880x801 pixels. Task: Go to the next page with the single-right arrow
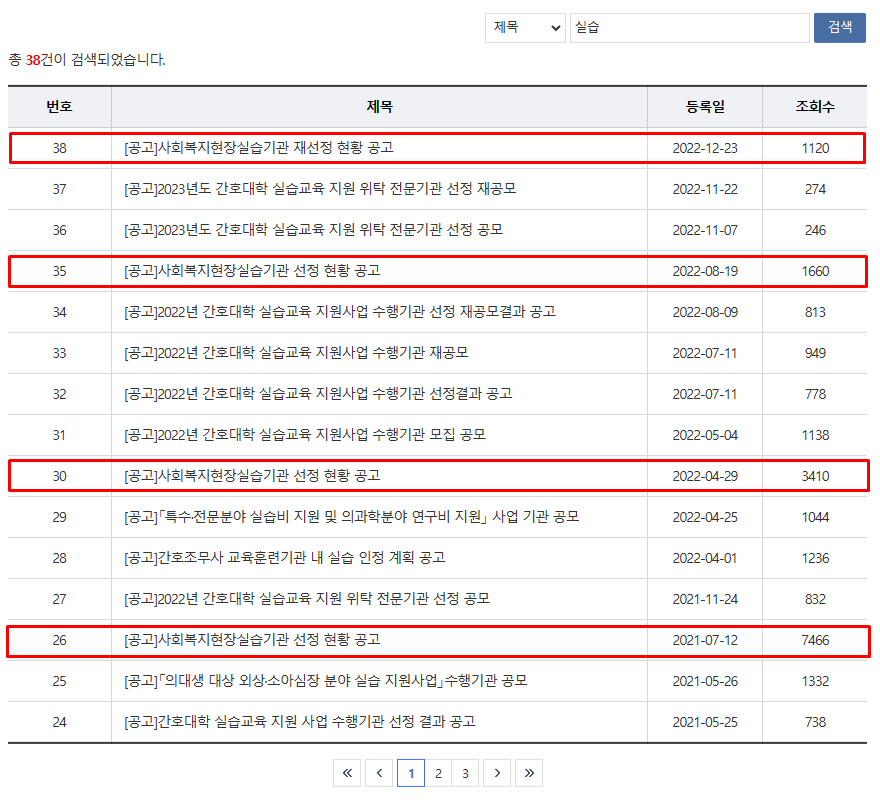[497, 773]
